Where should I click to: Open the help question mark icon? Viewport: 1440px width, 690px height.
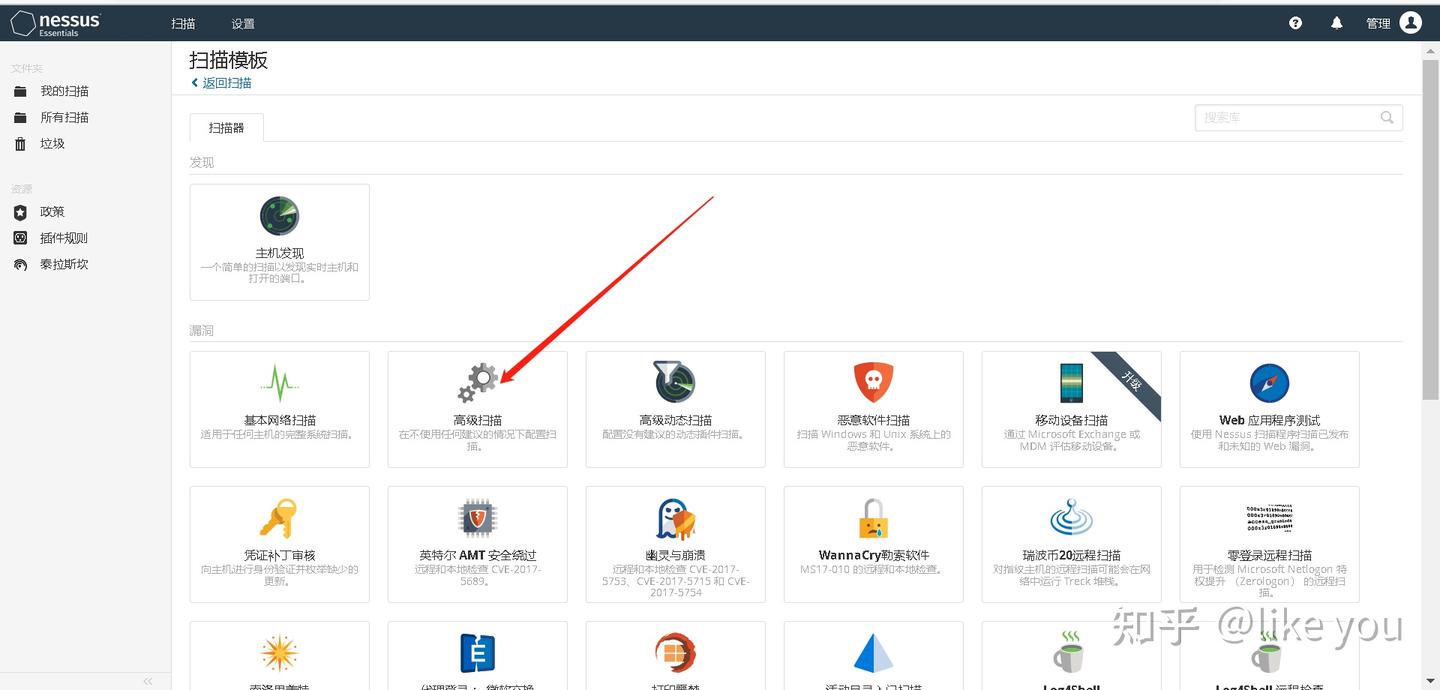(x=1295, y=23)
